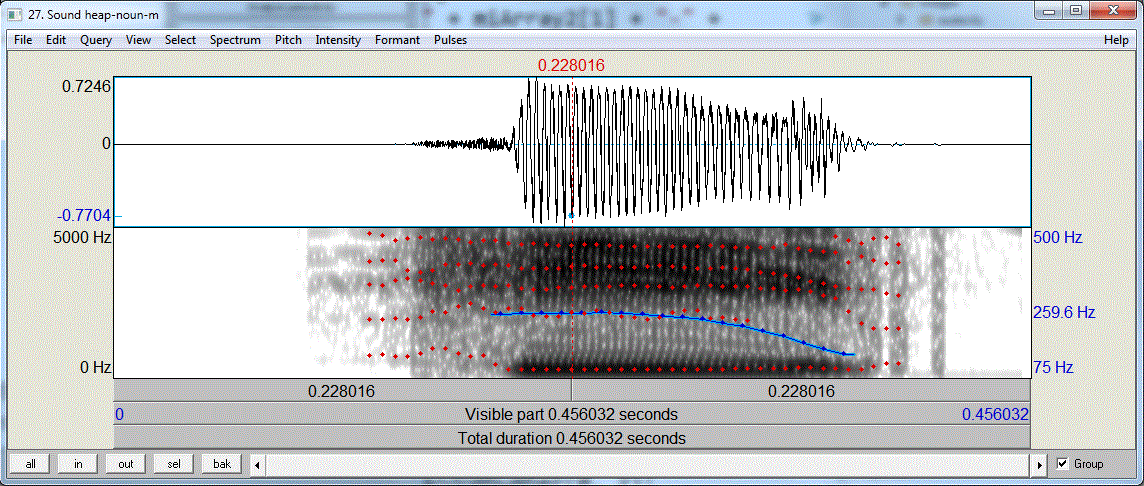Click the 0.456032 end time label
The width and height of the screenshot is (1144, 486).
point(995,414)
